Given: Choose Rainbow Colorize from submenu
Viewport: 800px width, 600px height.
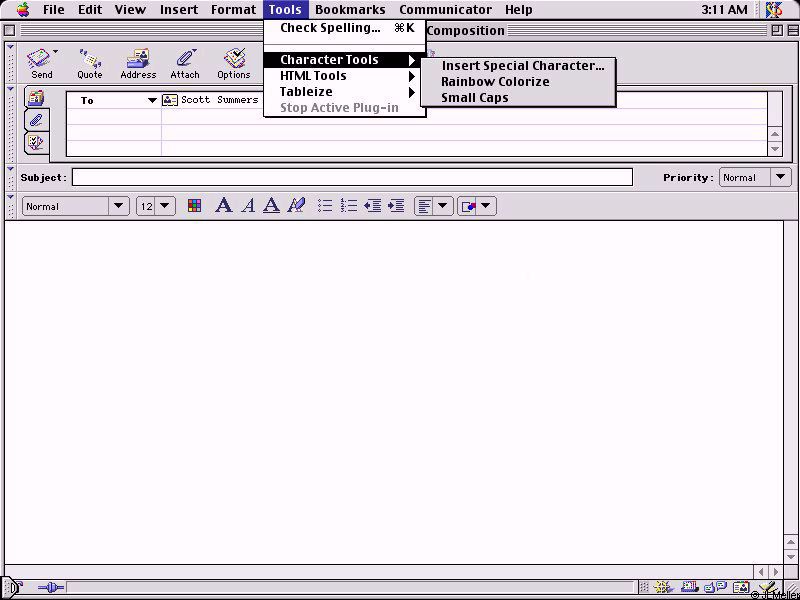Looking at the screenshot, I should (x=518, y=82).
